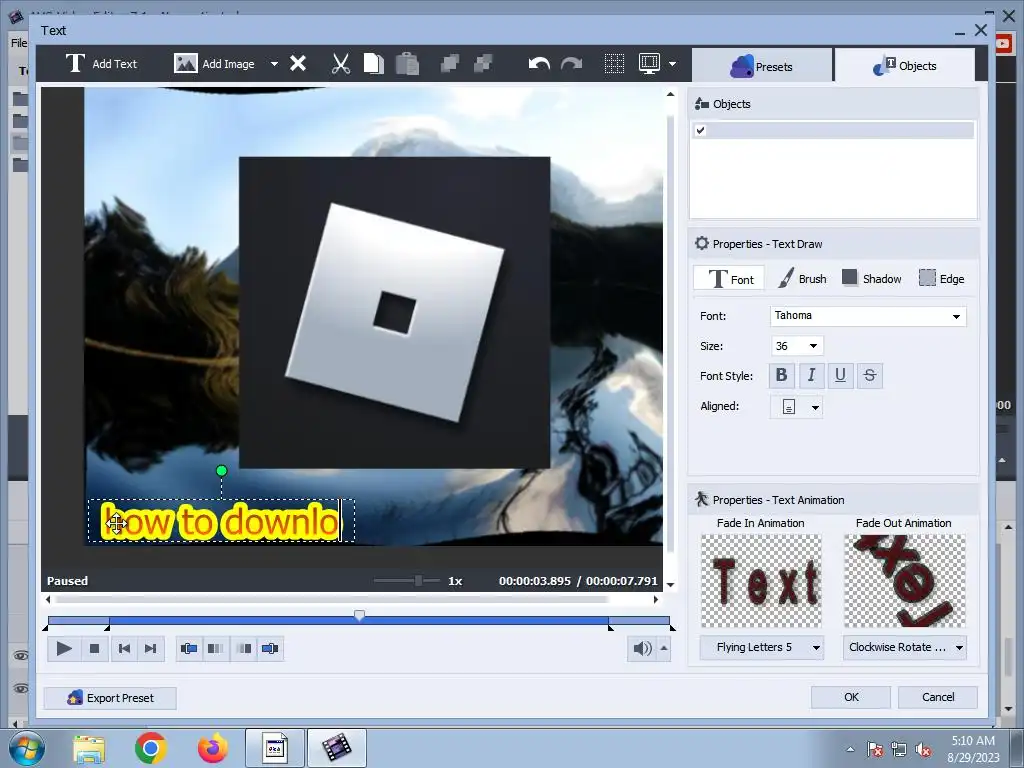1024x768 pixels.
Task: Click the Roblox logo image in the preview
Action: (x=394, y=312)
